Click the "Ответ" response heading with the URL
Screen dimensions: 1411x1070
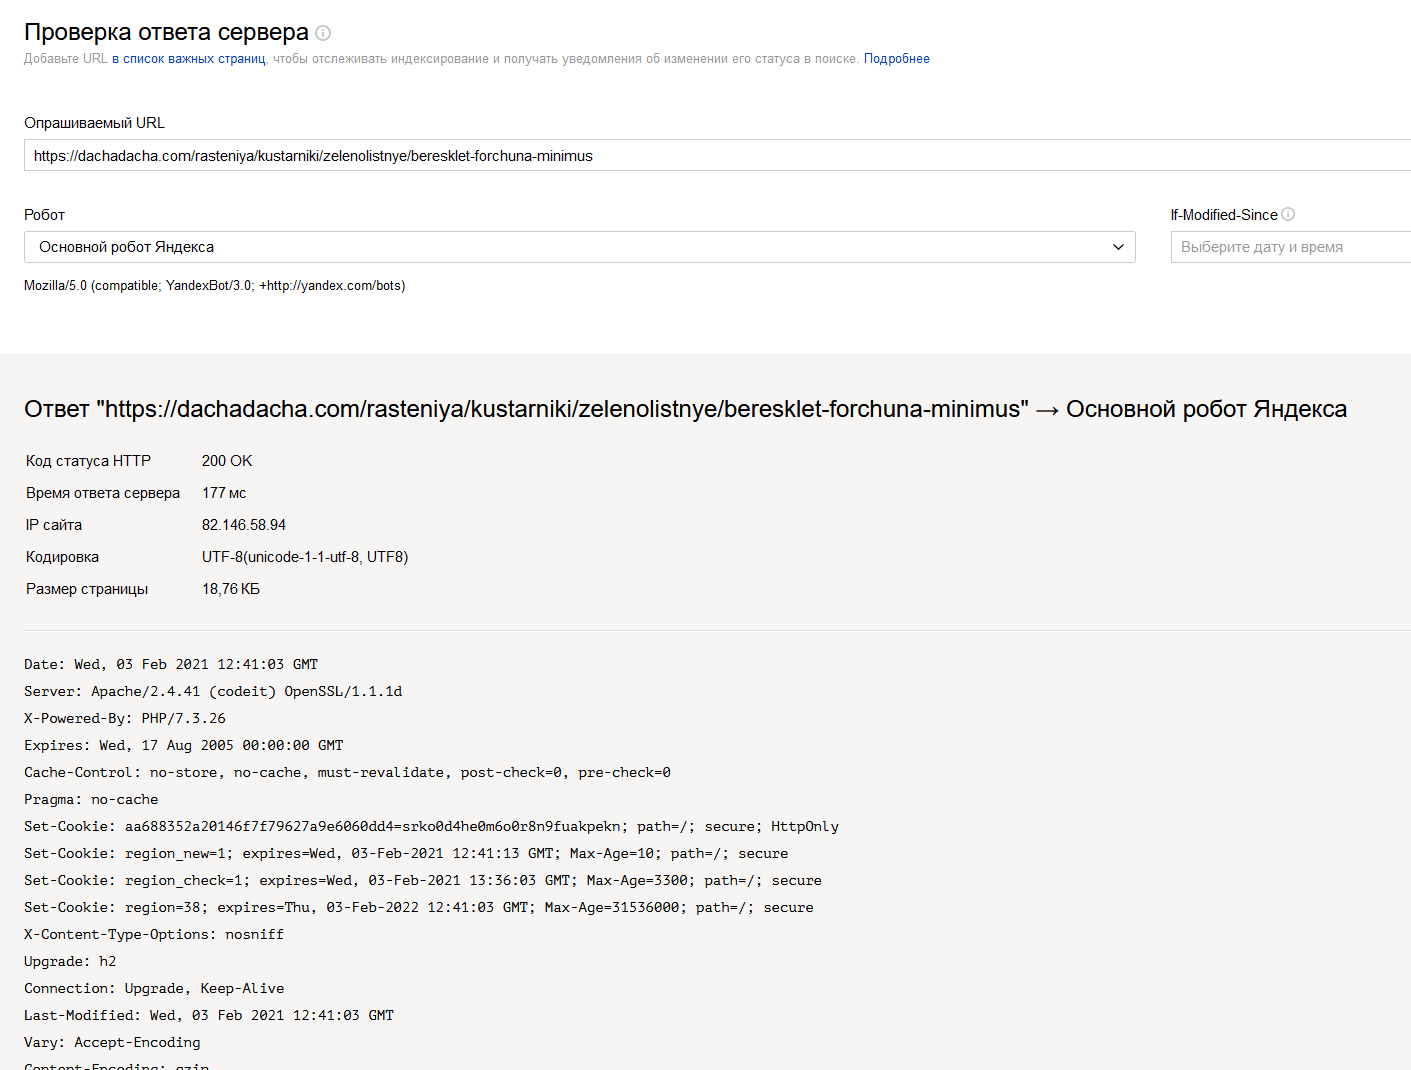[685, 409]
